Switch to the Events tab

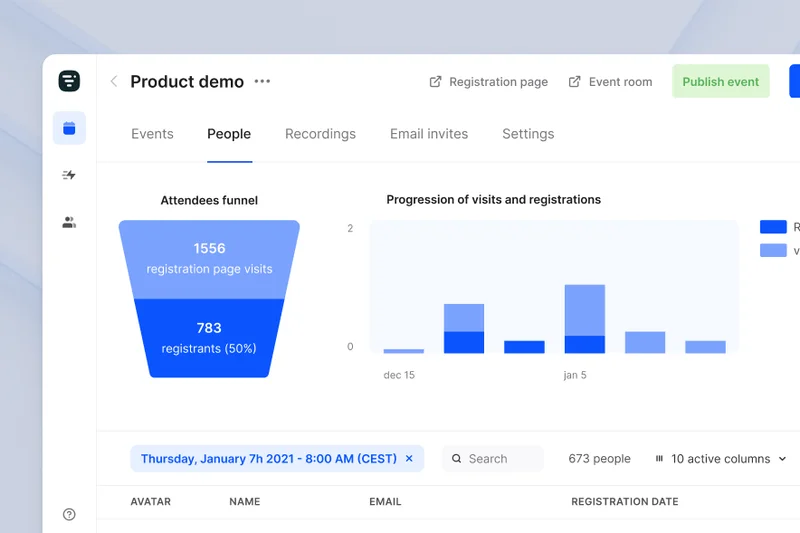152,134
